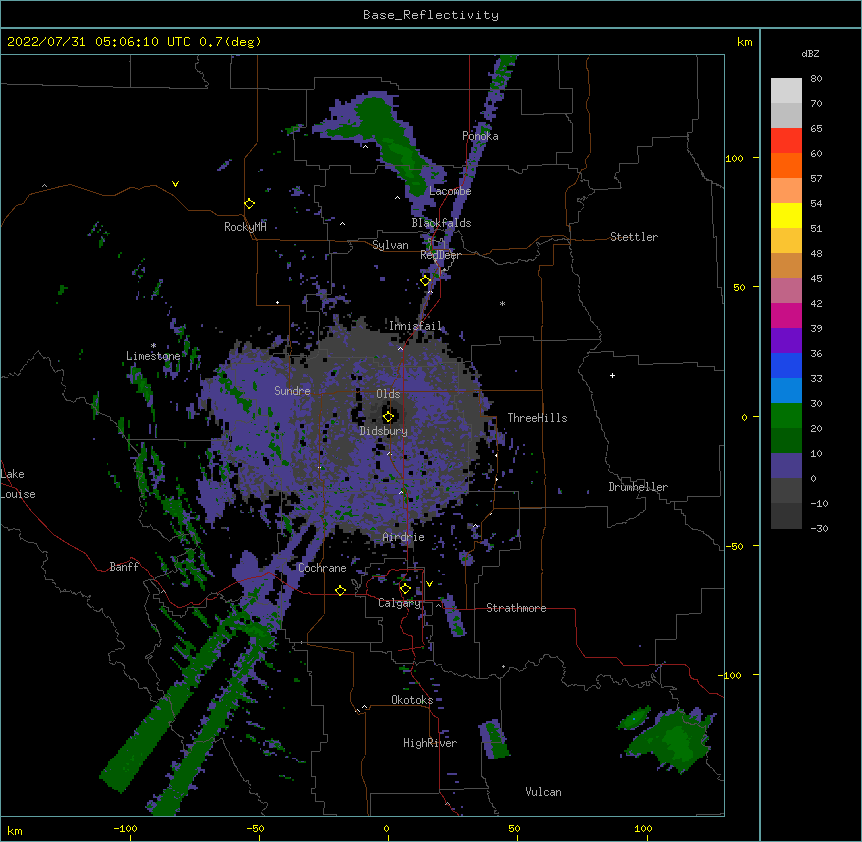Click the 0.7(deg) elevation angle text

[x=230, y=42]
